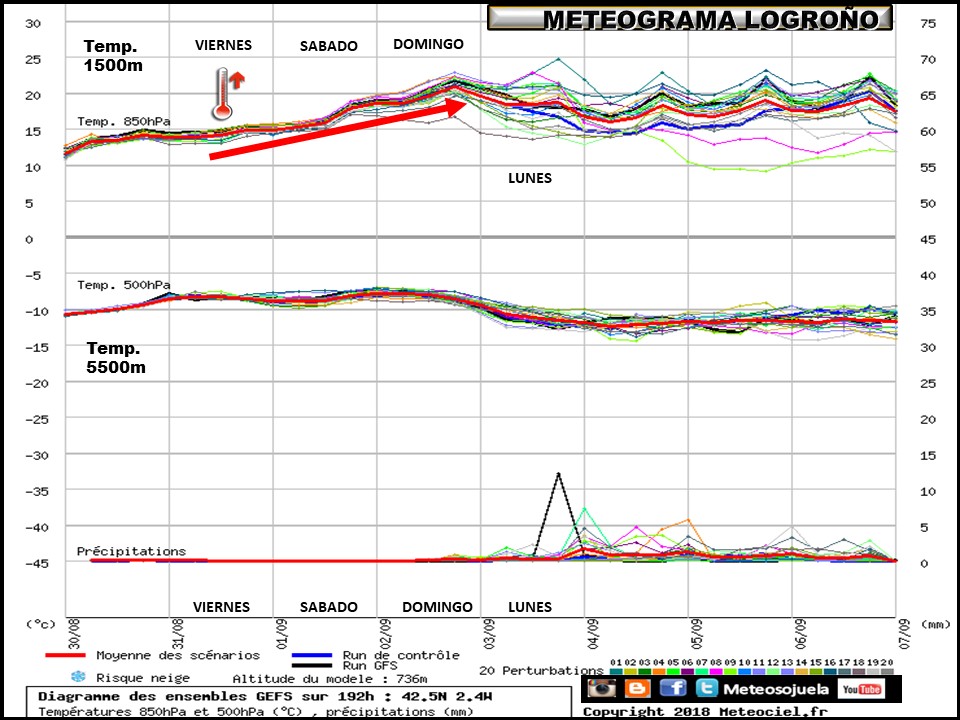Viewport: 960px width, 720px height.
Task: Click 'Altitude du modele : 736m' text
Action: click(x=330, y=678)
